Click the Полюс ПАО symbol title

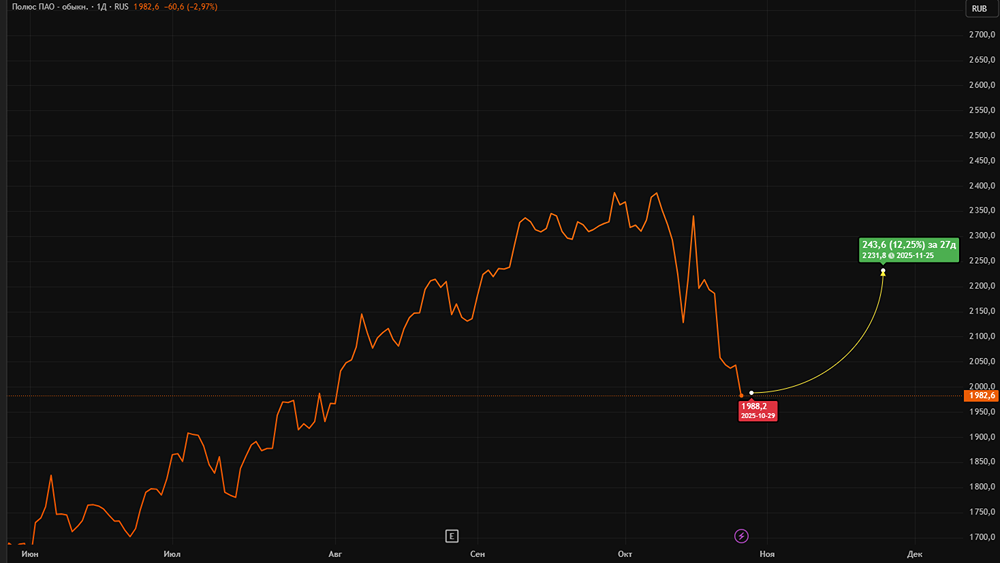(x=50, y=7)
